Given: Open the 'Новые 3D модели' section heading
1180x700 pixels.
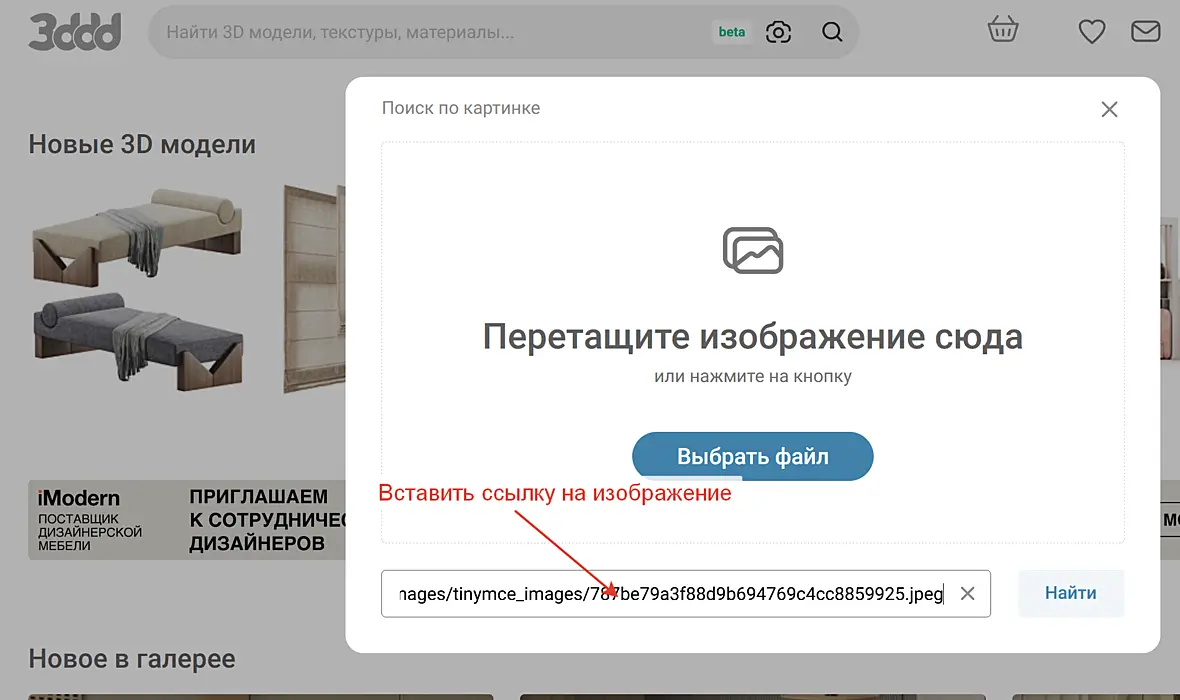Looking at the screenshot, I should (x=142, y=144).
